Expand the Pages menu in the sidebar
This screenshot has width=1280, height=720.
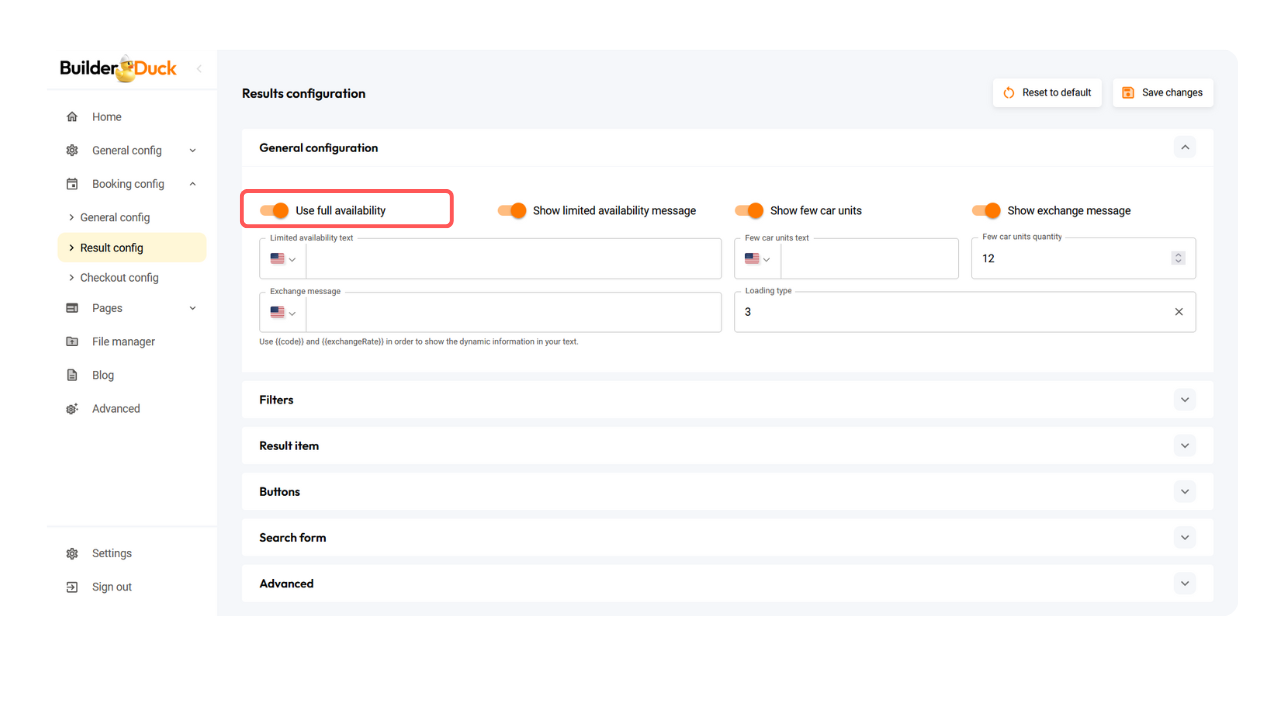pos(192,308)
